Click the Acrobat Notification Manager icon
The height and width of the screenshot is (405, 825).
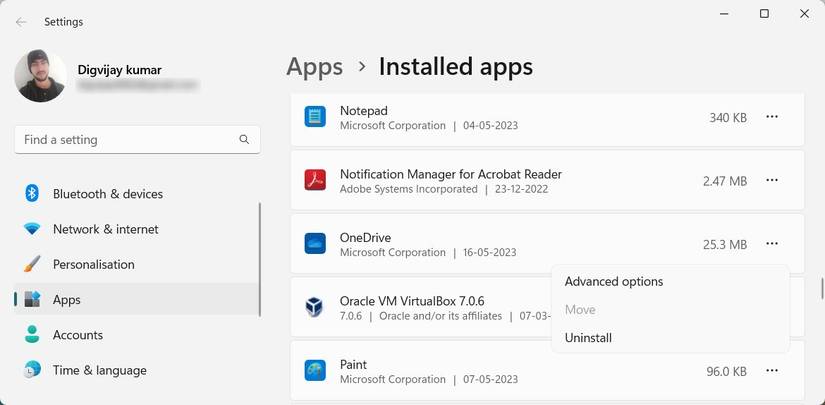point(315,180)
